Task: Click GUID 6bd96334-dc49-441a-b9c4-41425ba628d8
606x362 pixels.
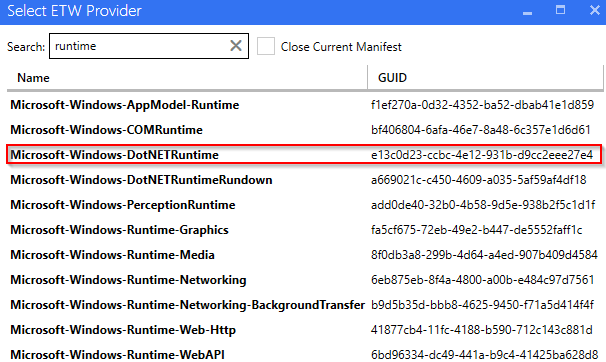Action: [x=484, y=355]
